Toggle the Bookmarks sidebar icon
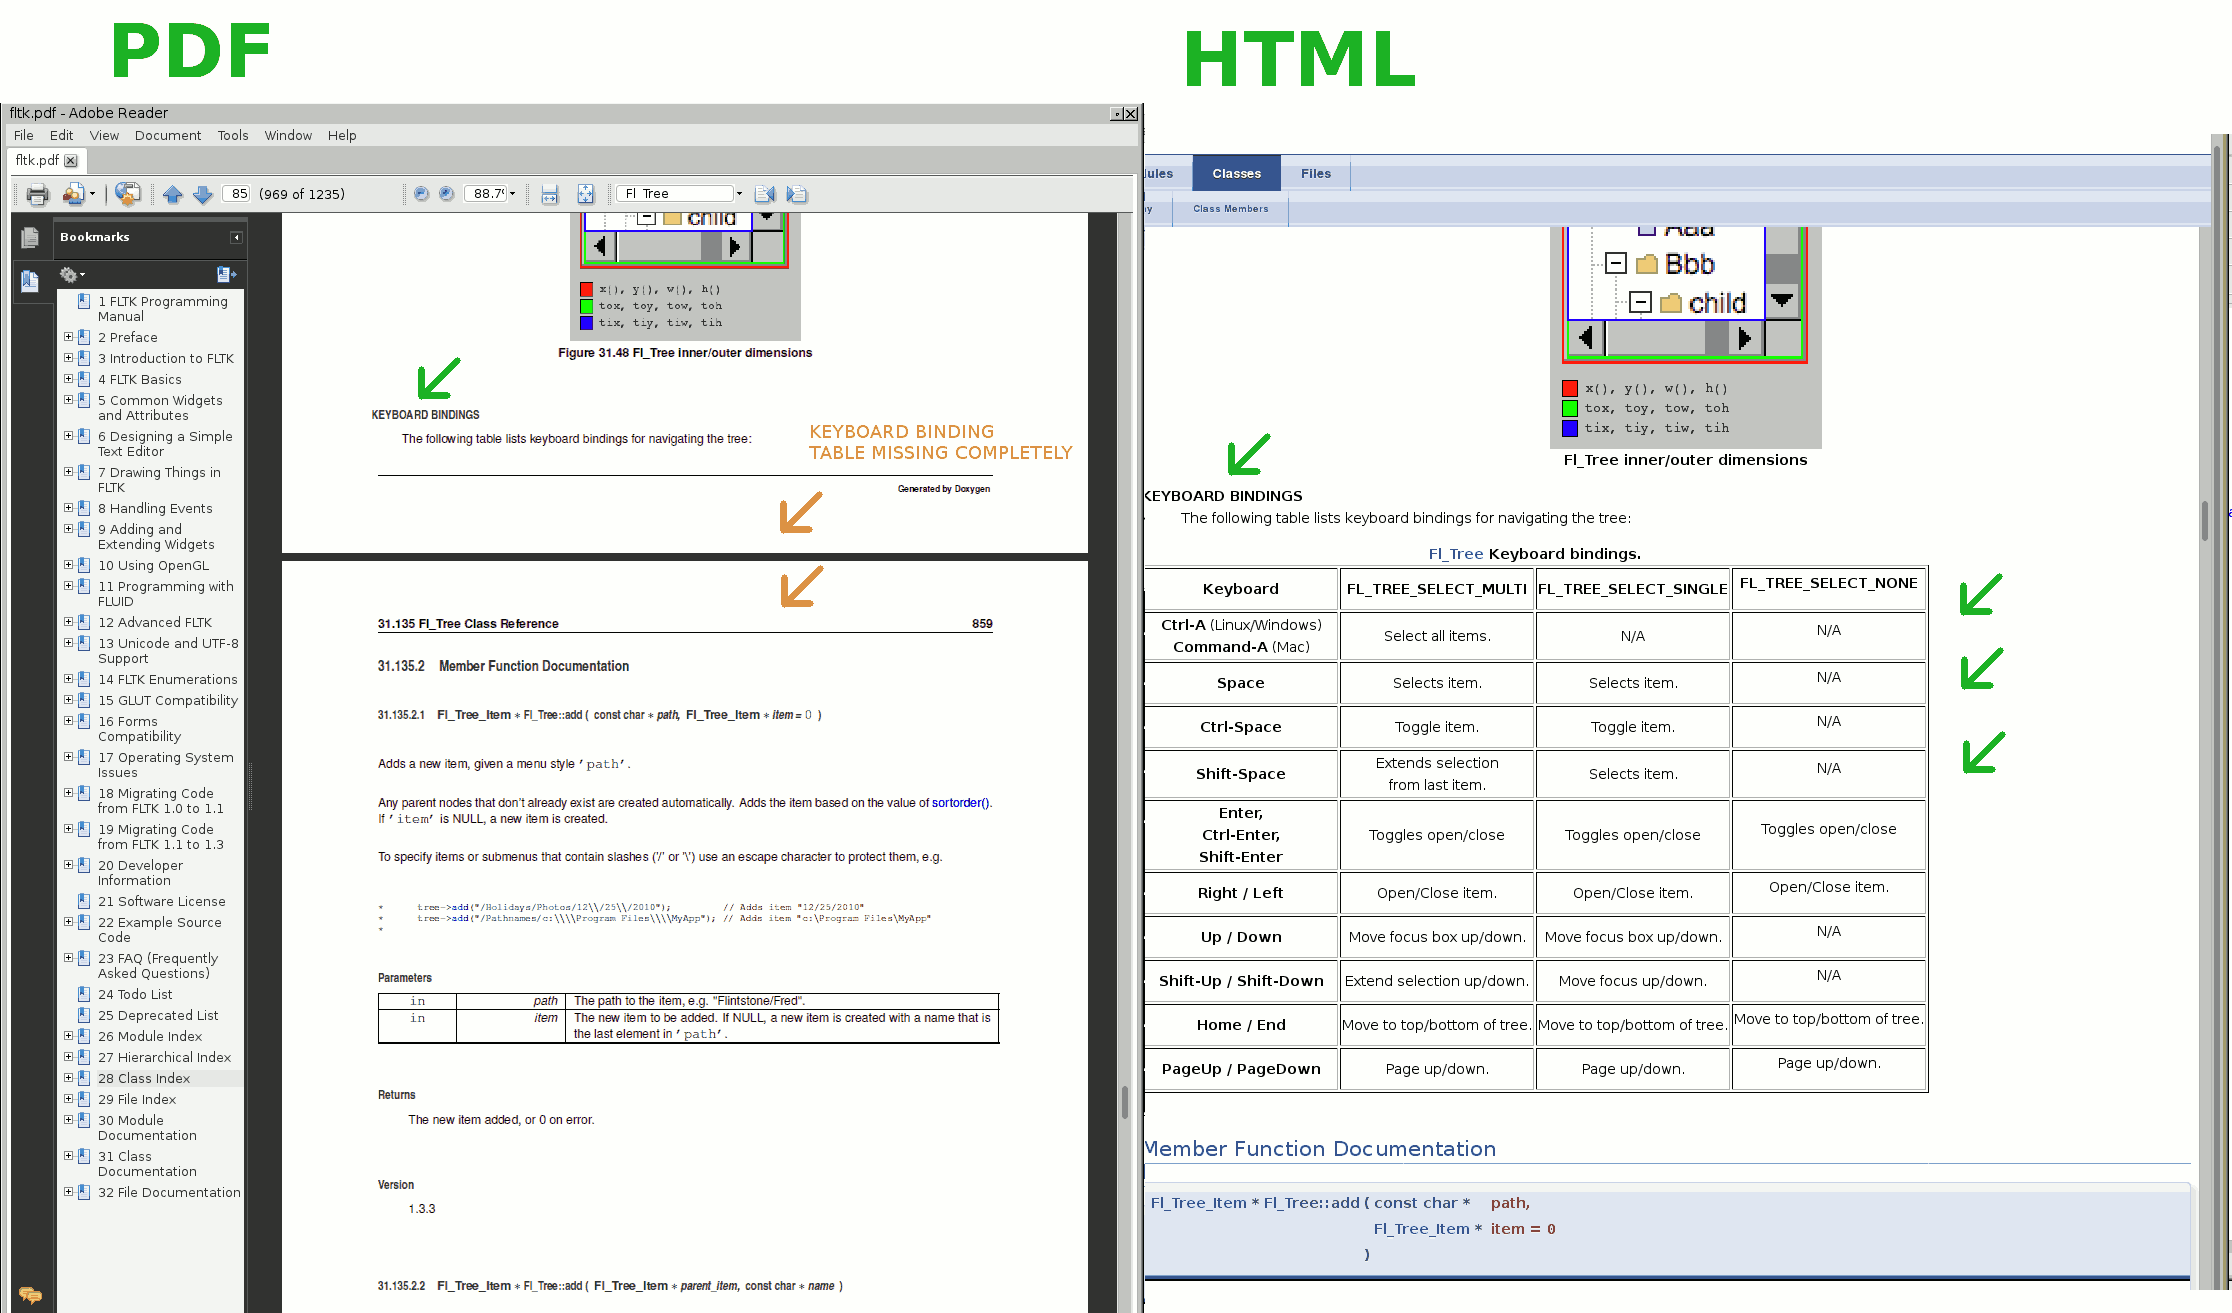Screen dimensions: 2232x1313 (x=30, y=281)
